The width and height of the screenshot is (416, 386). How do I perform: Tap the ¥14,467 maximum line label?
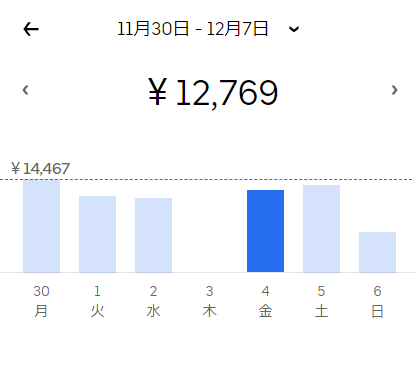pyautogui.click(x=40, y=169)
